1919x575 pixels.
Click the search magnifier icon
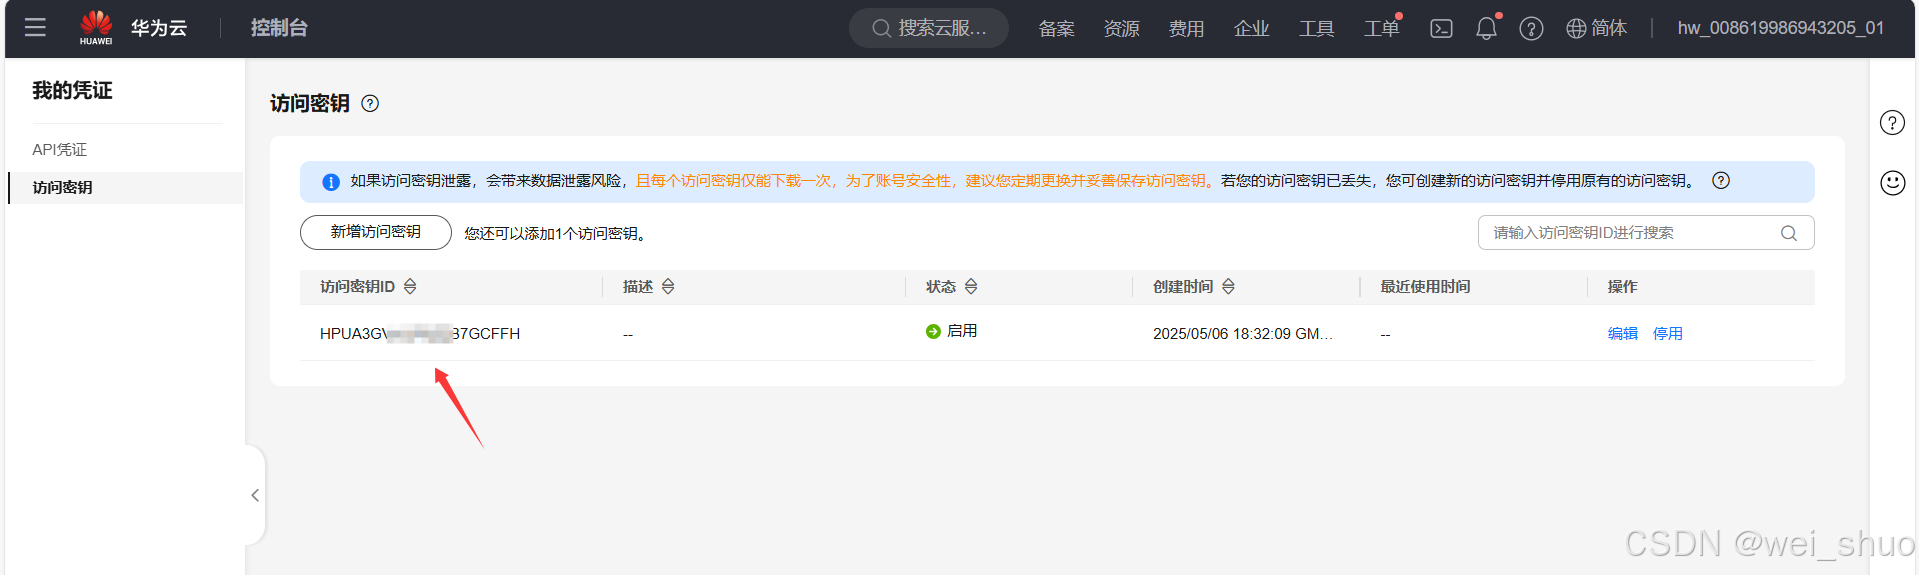click(x=1789, y=233)
